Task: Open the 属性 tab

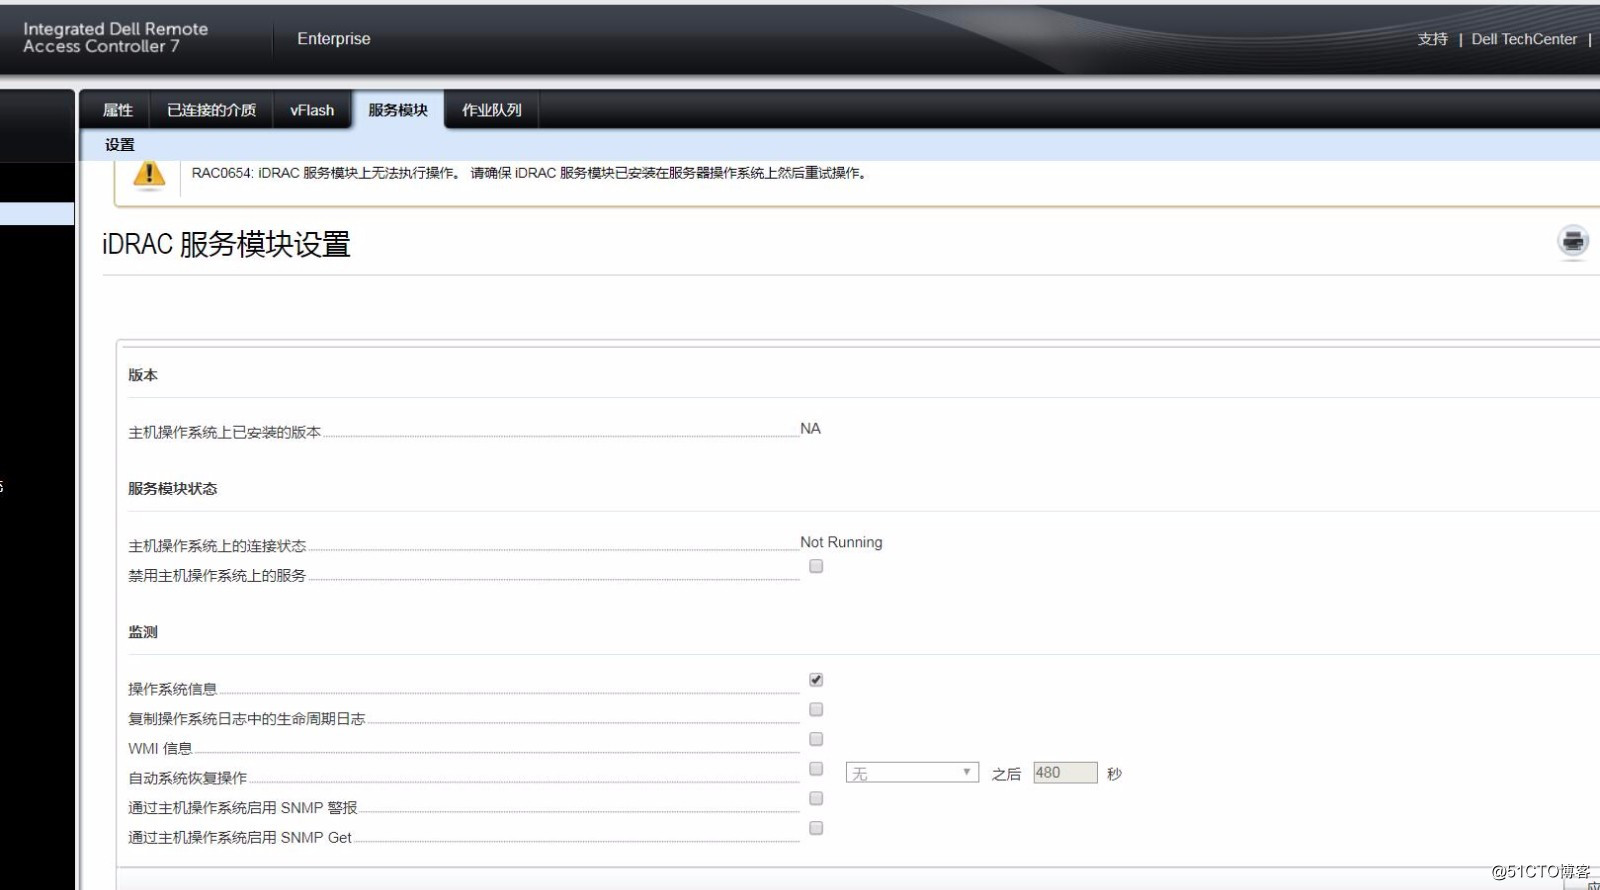Action: 118,110
